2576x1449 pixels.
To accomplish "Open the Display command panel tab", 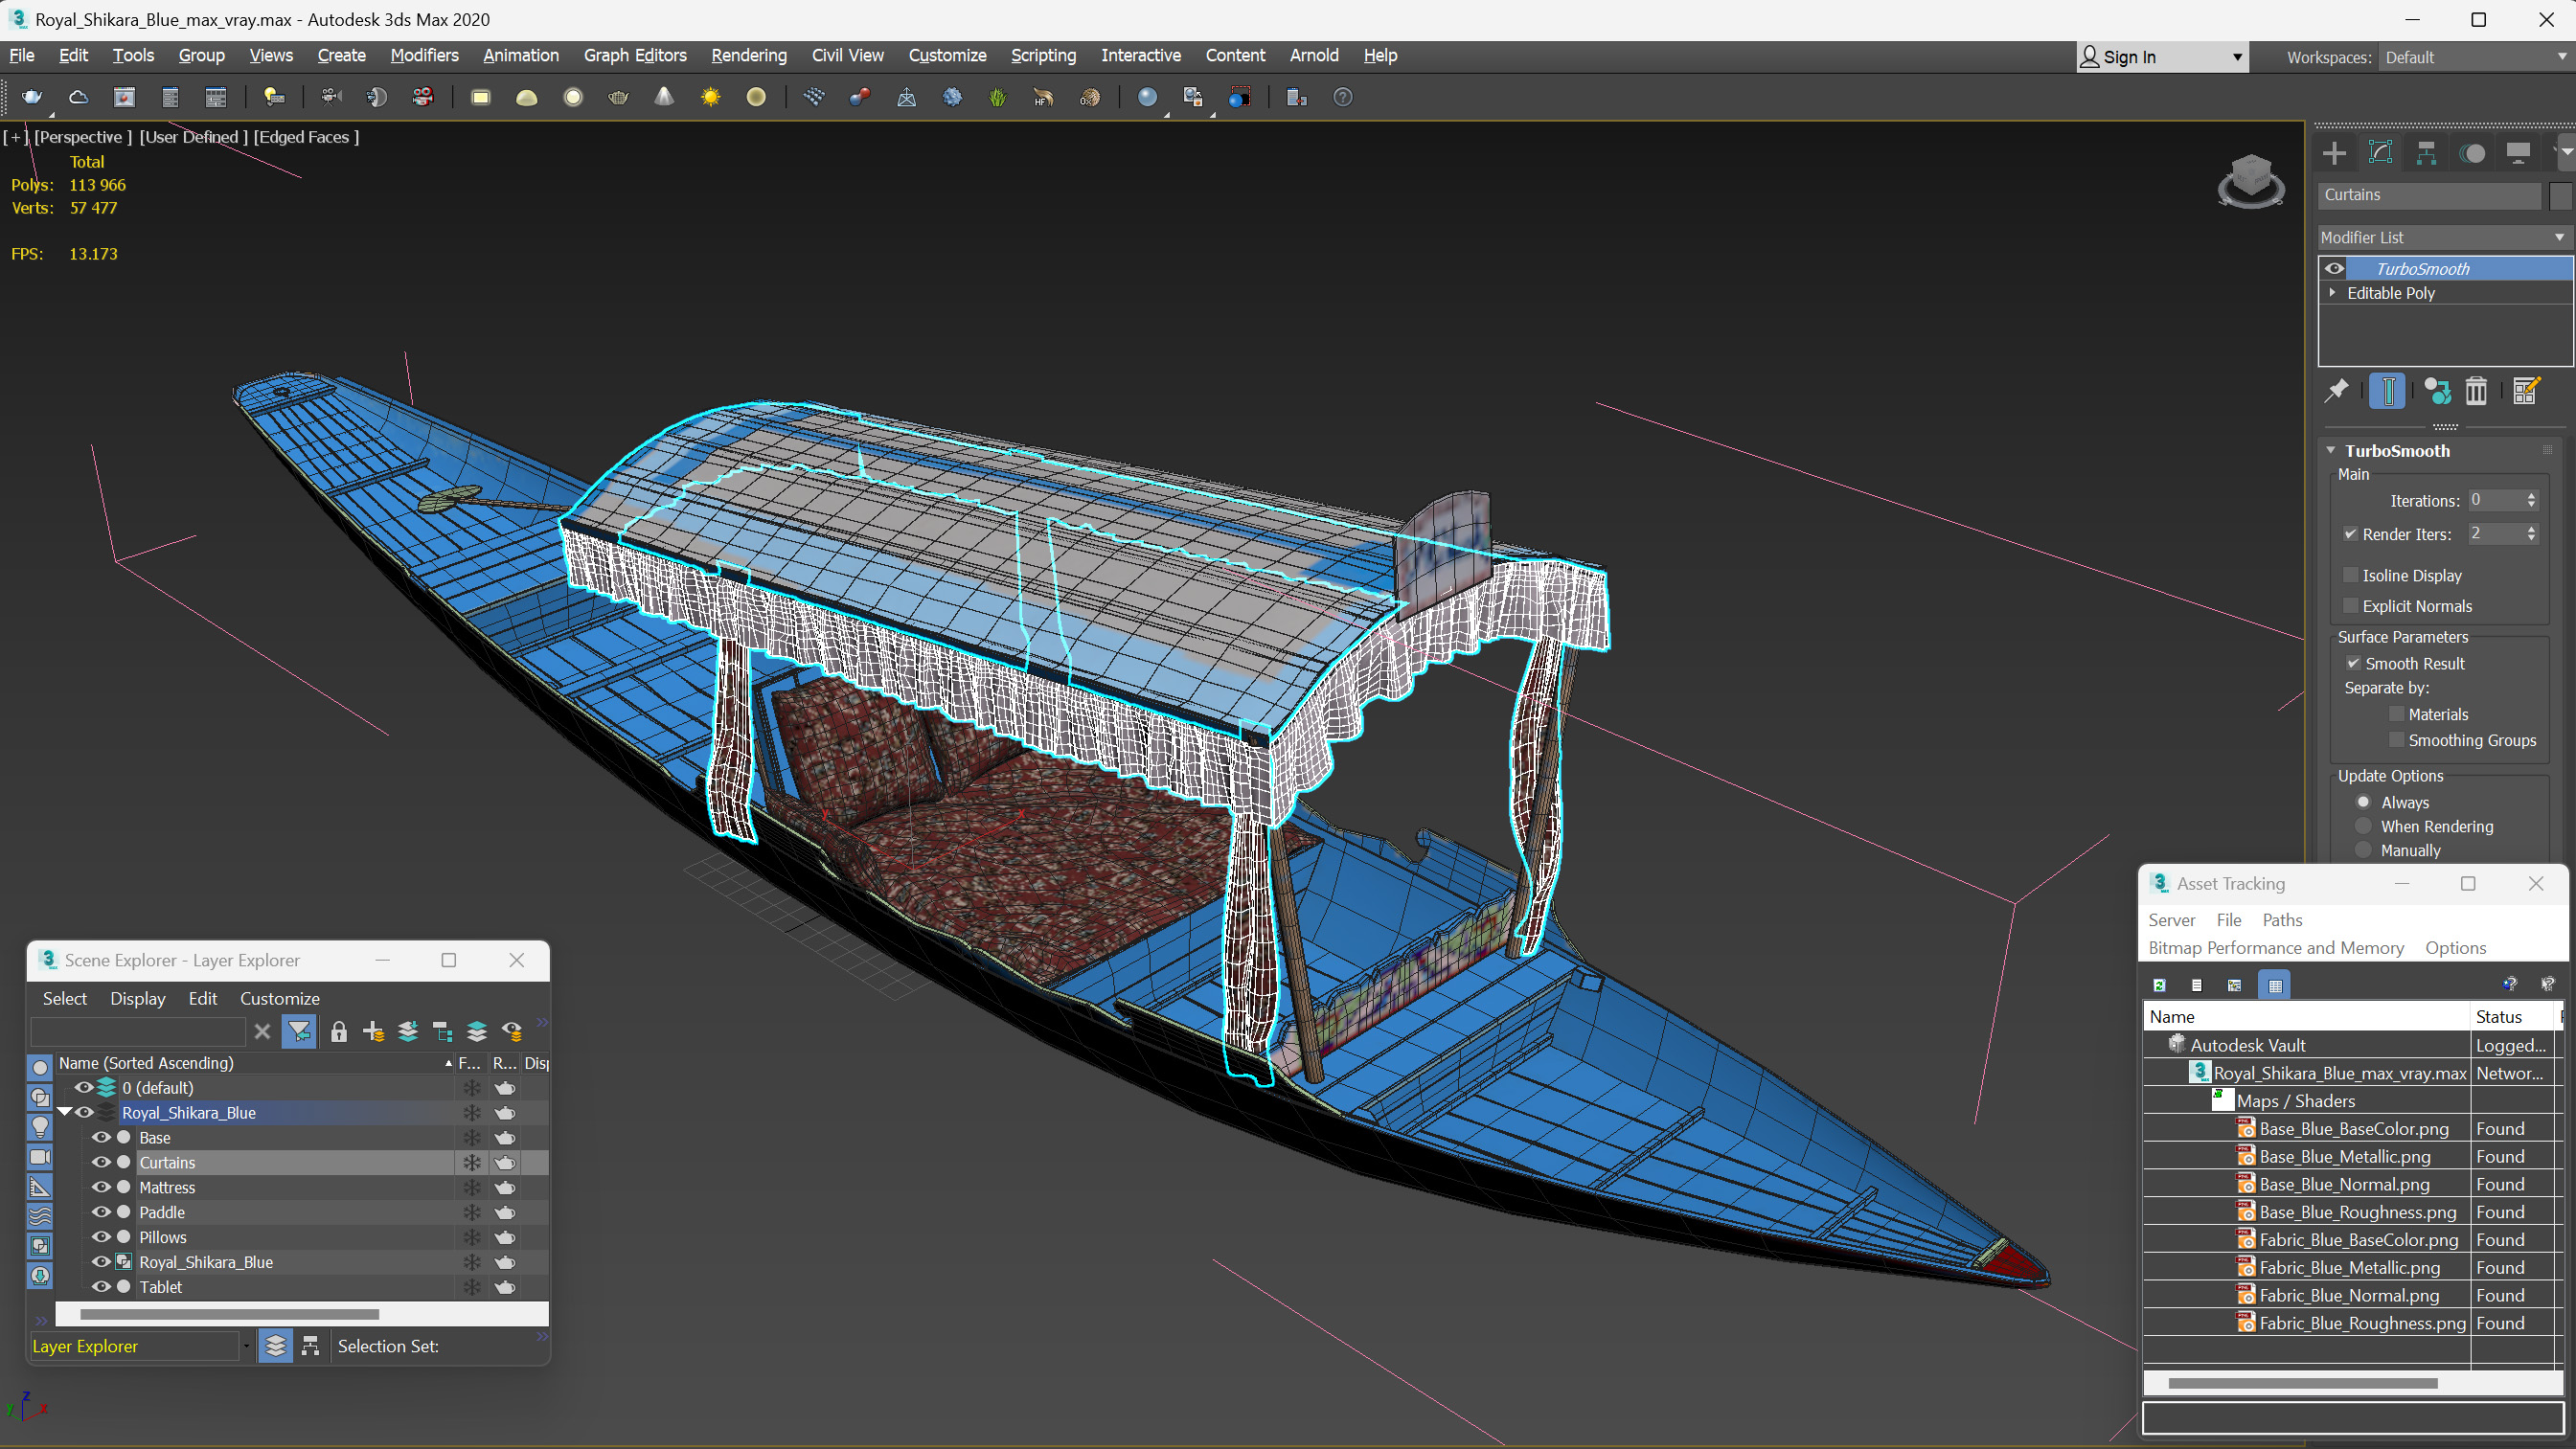I will click(2518, 153).
